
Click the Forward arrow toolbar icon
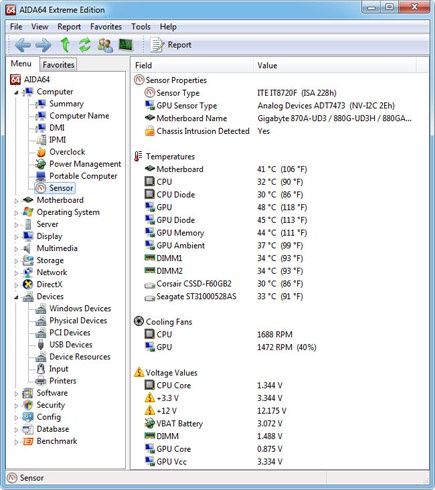(x=44, y=45)
